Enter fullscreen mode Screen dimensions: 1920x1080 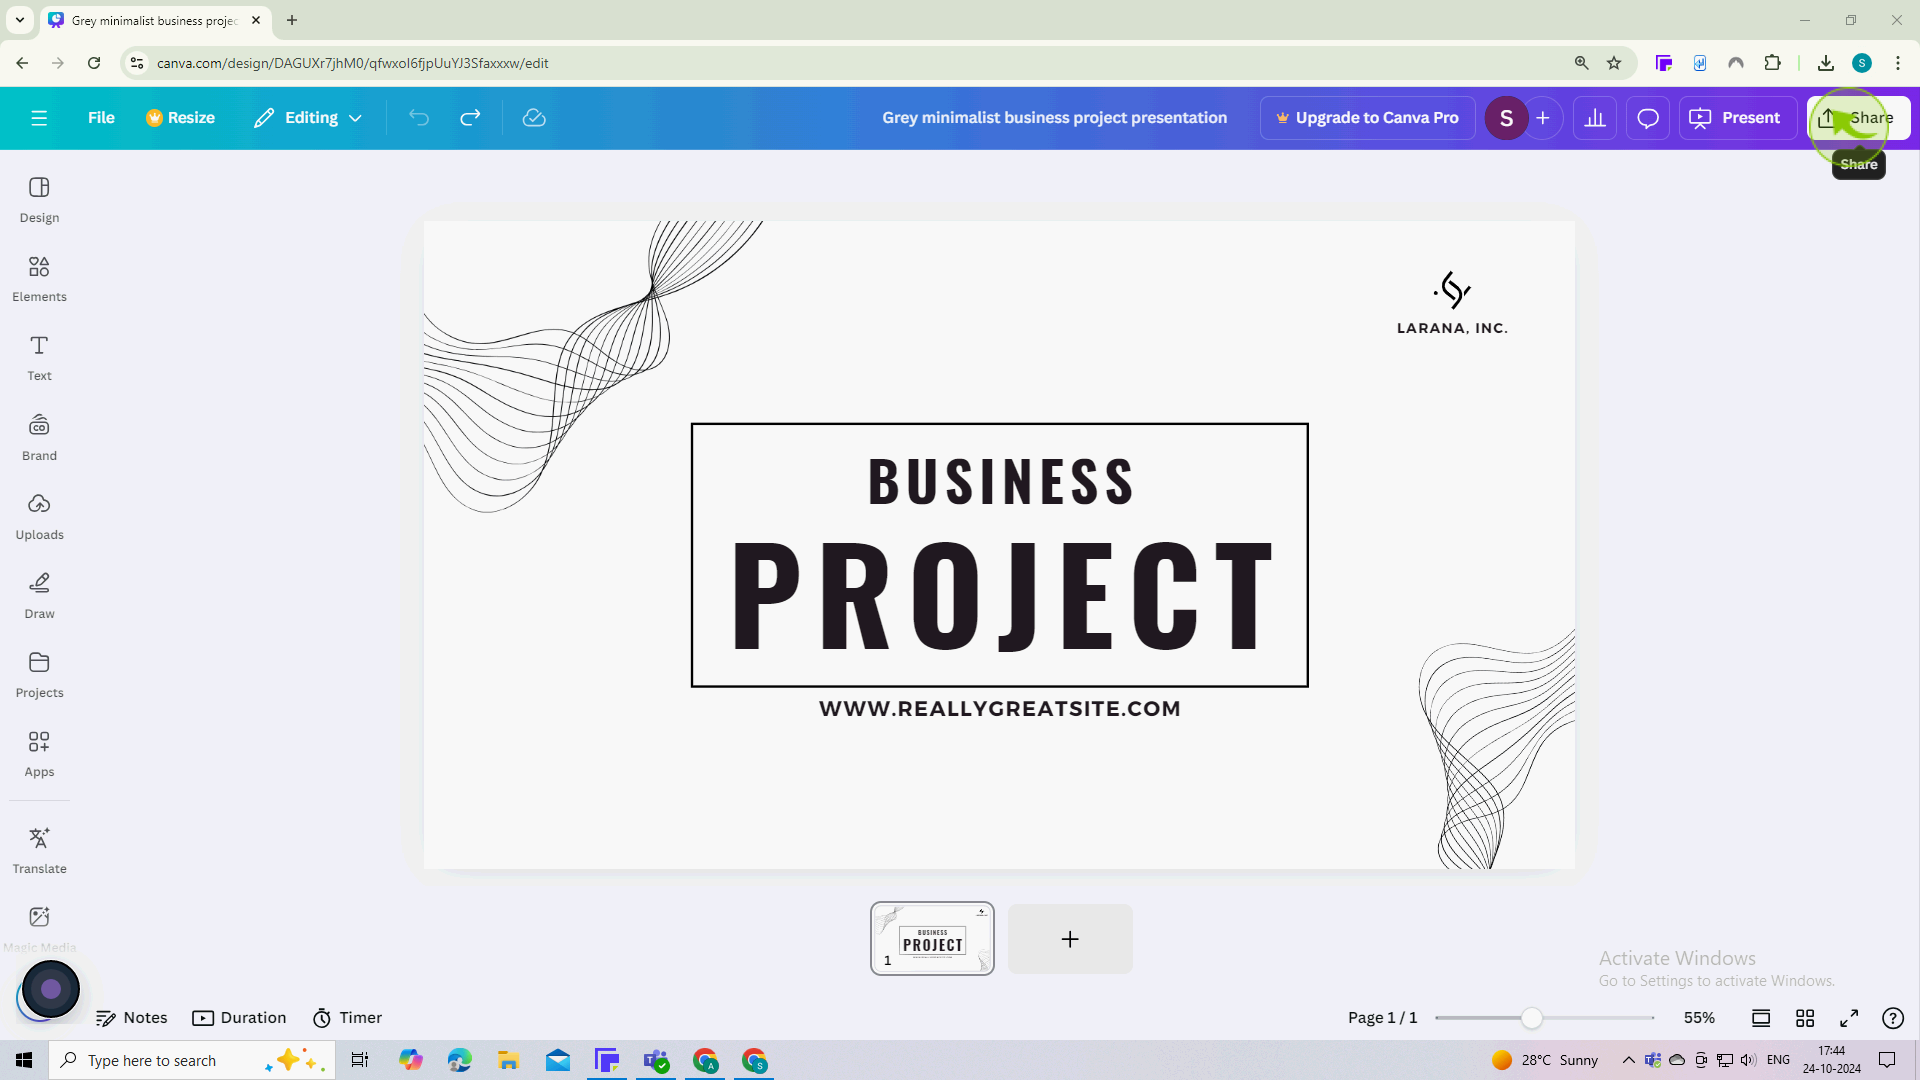[x=1849, y=1018]
